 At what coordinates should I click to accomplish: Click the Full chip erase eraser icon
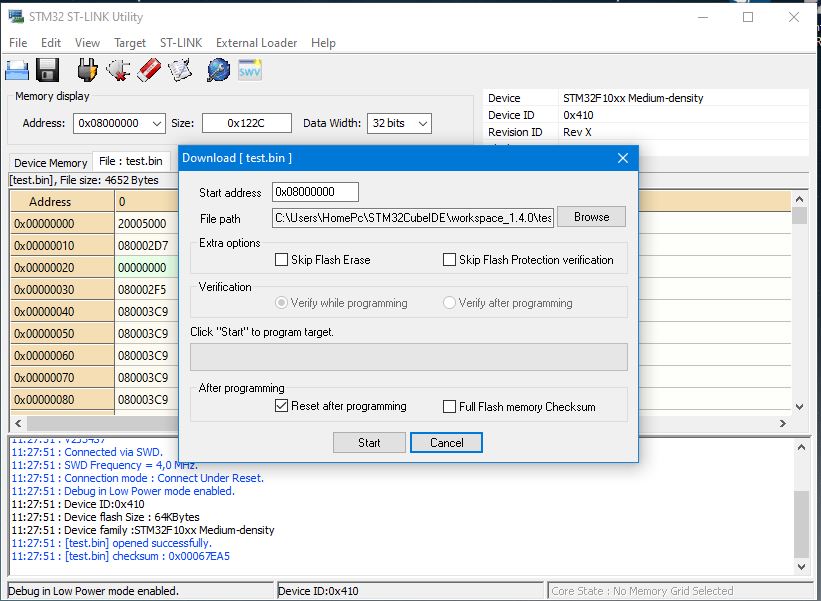click(149, 70)
